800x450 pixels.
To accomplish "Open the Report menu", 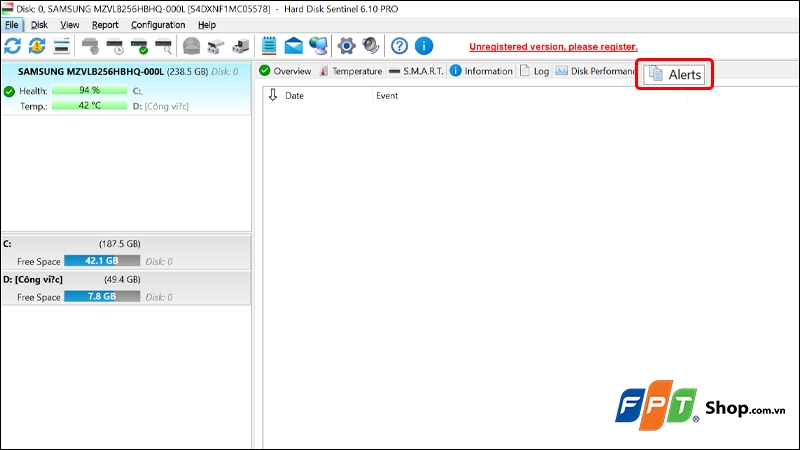I will (x=105, y=24).
